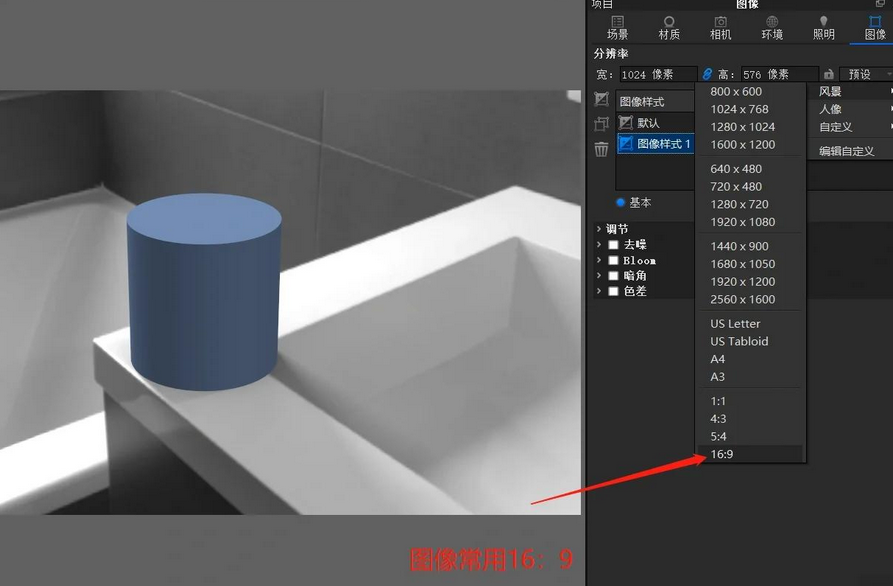Choose 16:9 from the preset list
Image resolution: width=893 pixels, height=586 pixels.
[722, 454]
